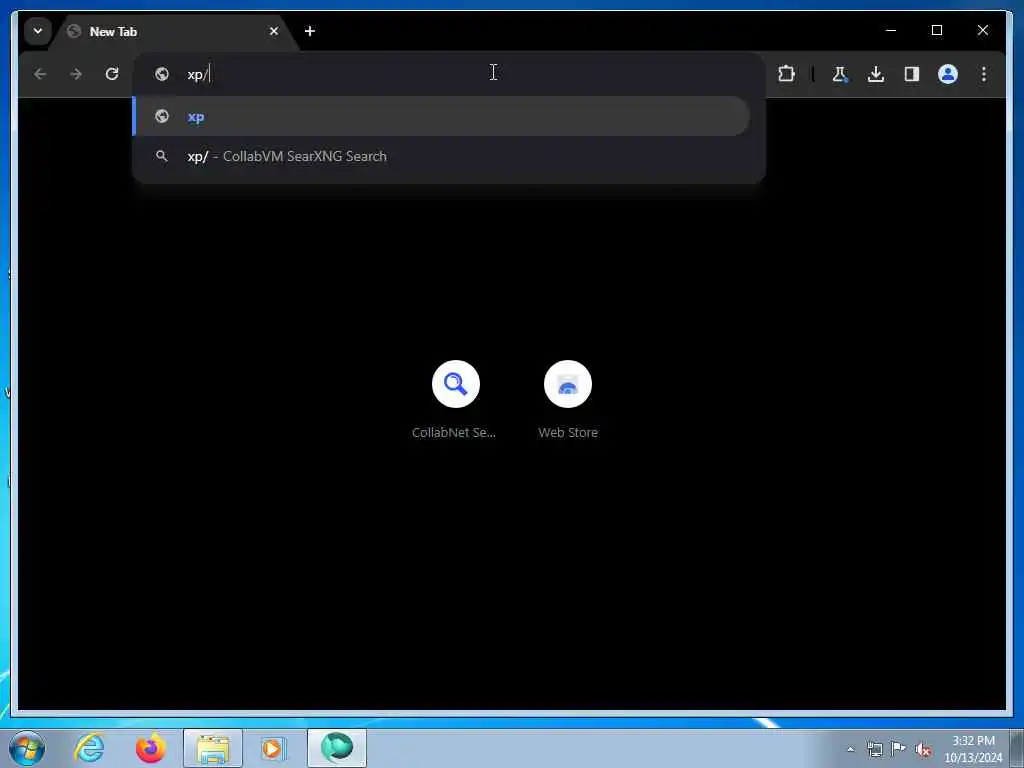Click the Show desktop strip

[x=1017, y=748]
